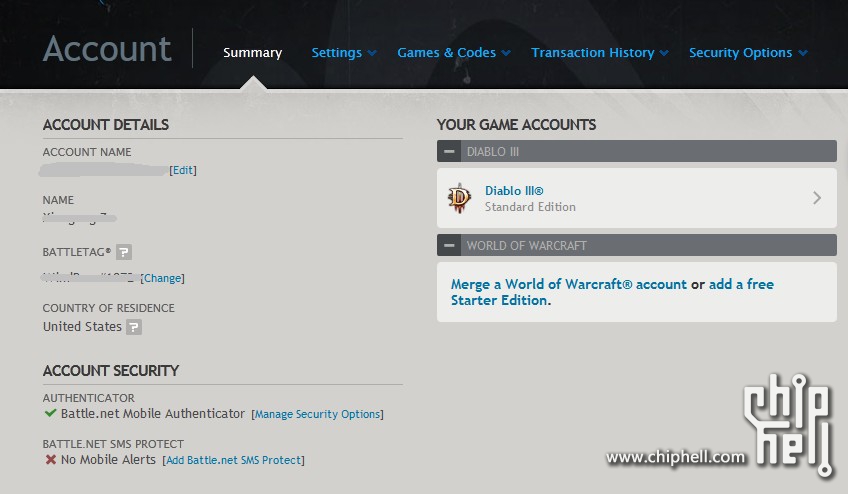Click the BATTLE.NET SMS PROTECT label
Screen dimensions: 848x494
tap(113, 444)
